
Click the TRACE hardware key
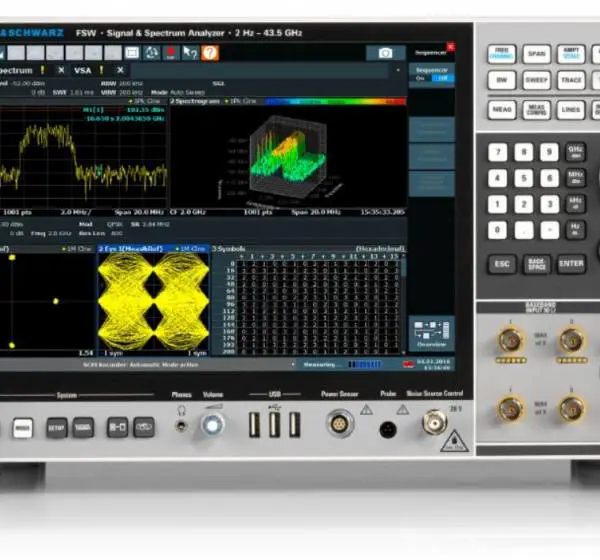click(571, 80)
